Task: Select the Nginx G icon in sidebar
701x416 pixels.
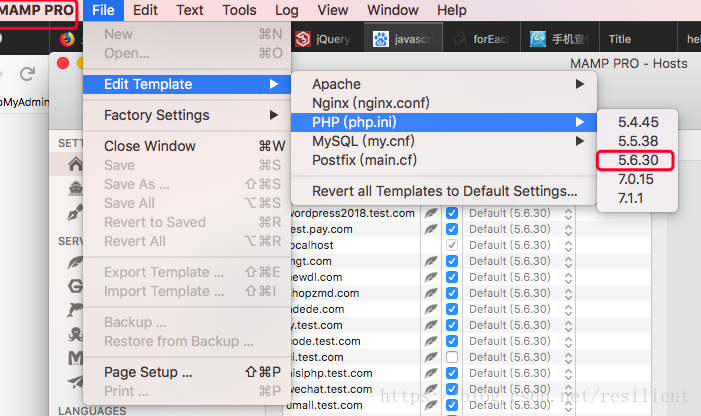Action: pos(76,286)
